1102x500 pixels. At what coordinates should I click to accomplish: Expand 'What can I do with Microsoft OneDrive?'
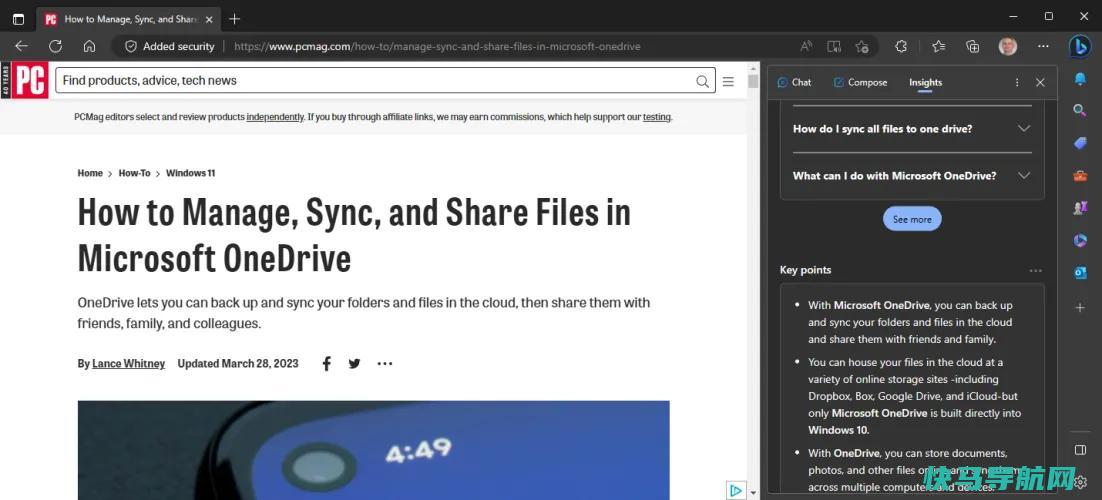(912, 176)
